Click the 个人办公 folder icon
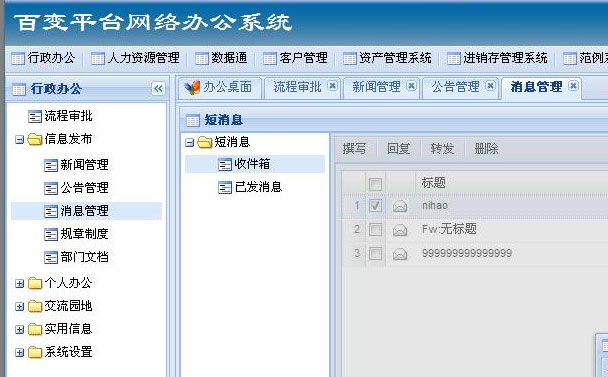 [35, 283]
